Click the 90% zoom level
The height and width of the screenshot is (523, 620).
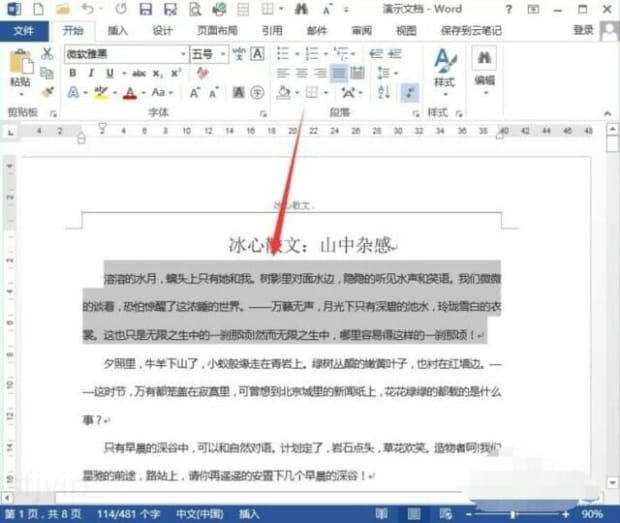592,514
